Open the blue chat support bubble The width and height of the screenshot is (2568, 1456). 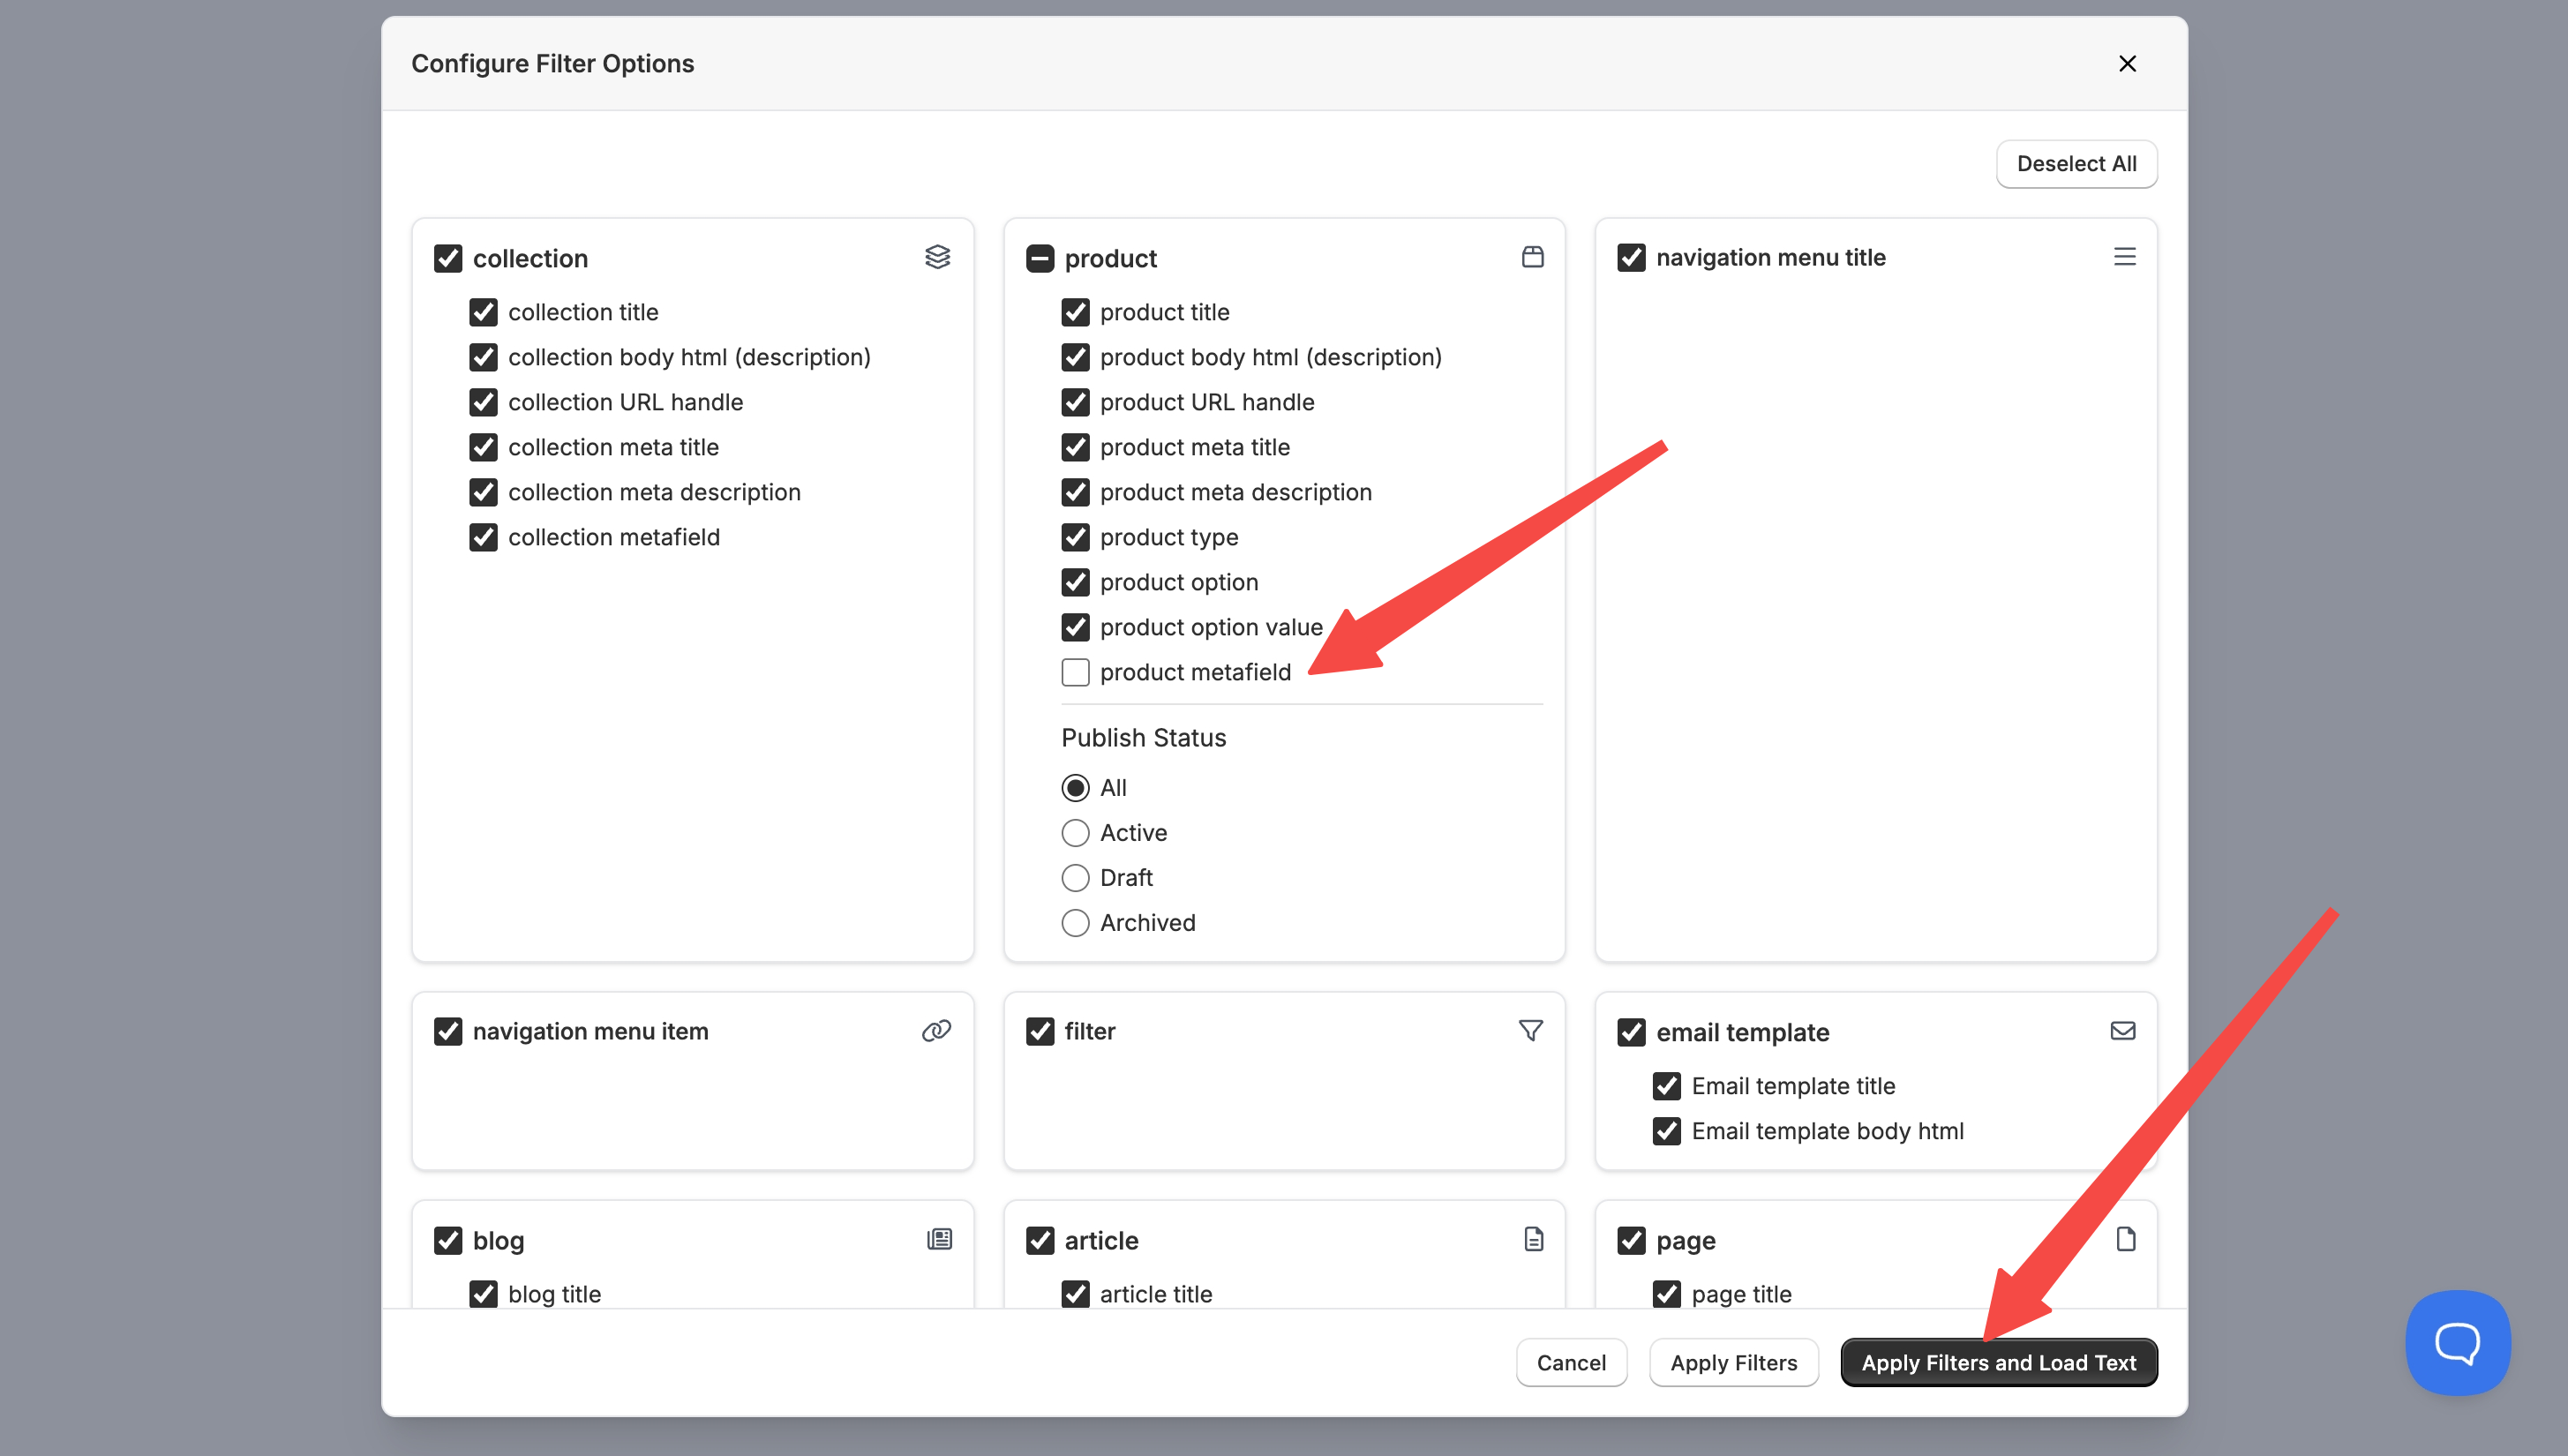2457,1342
